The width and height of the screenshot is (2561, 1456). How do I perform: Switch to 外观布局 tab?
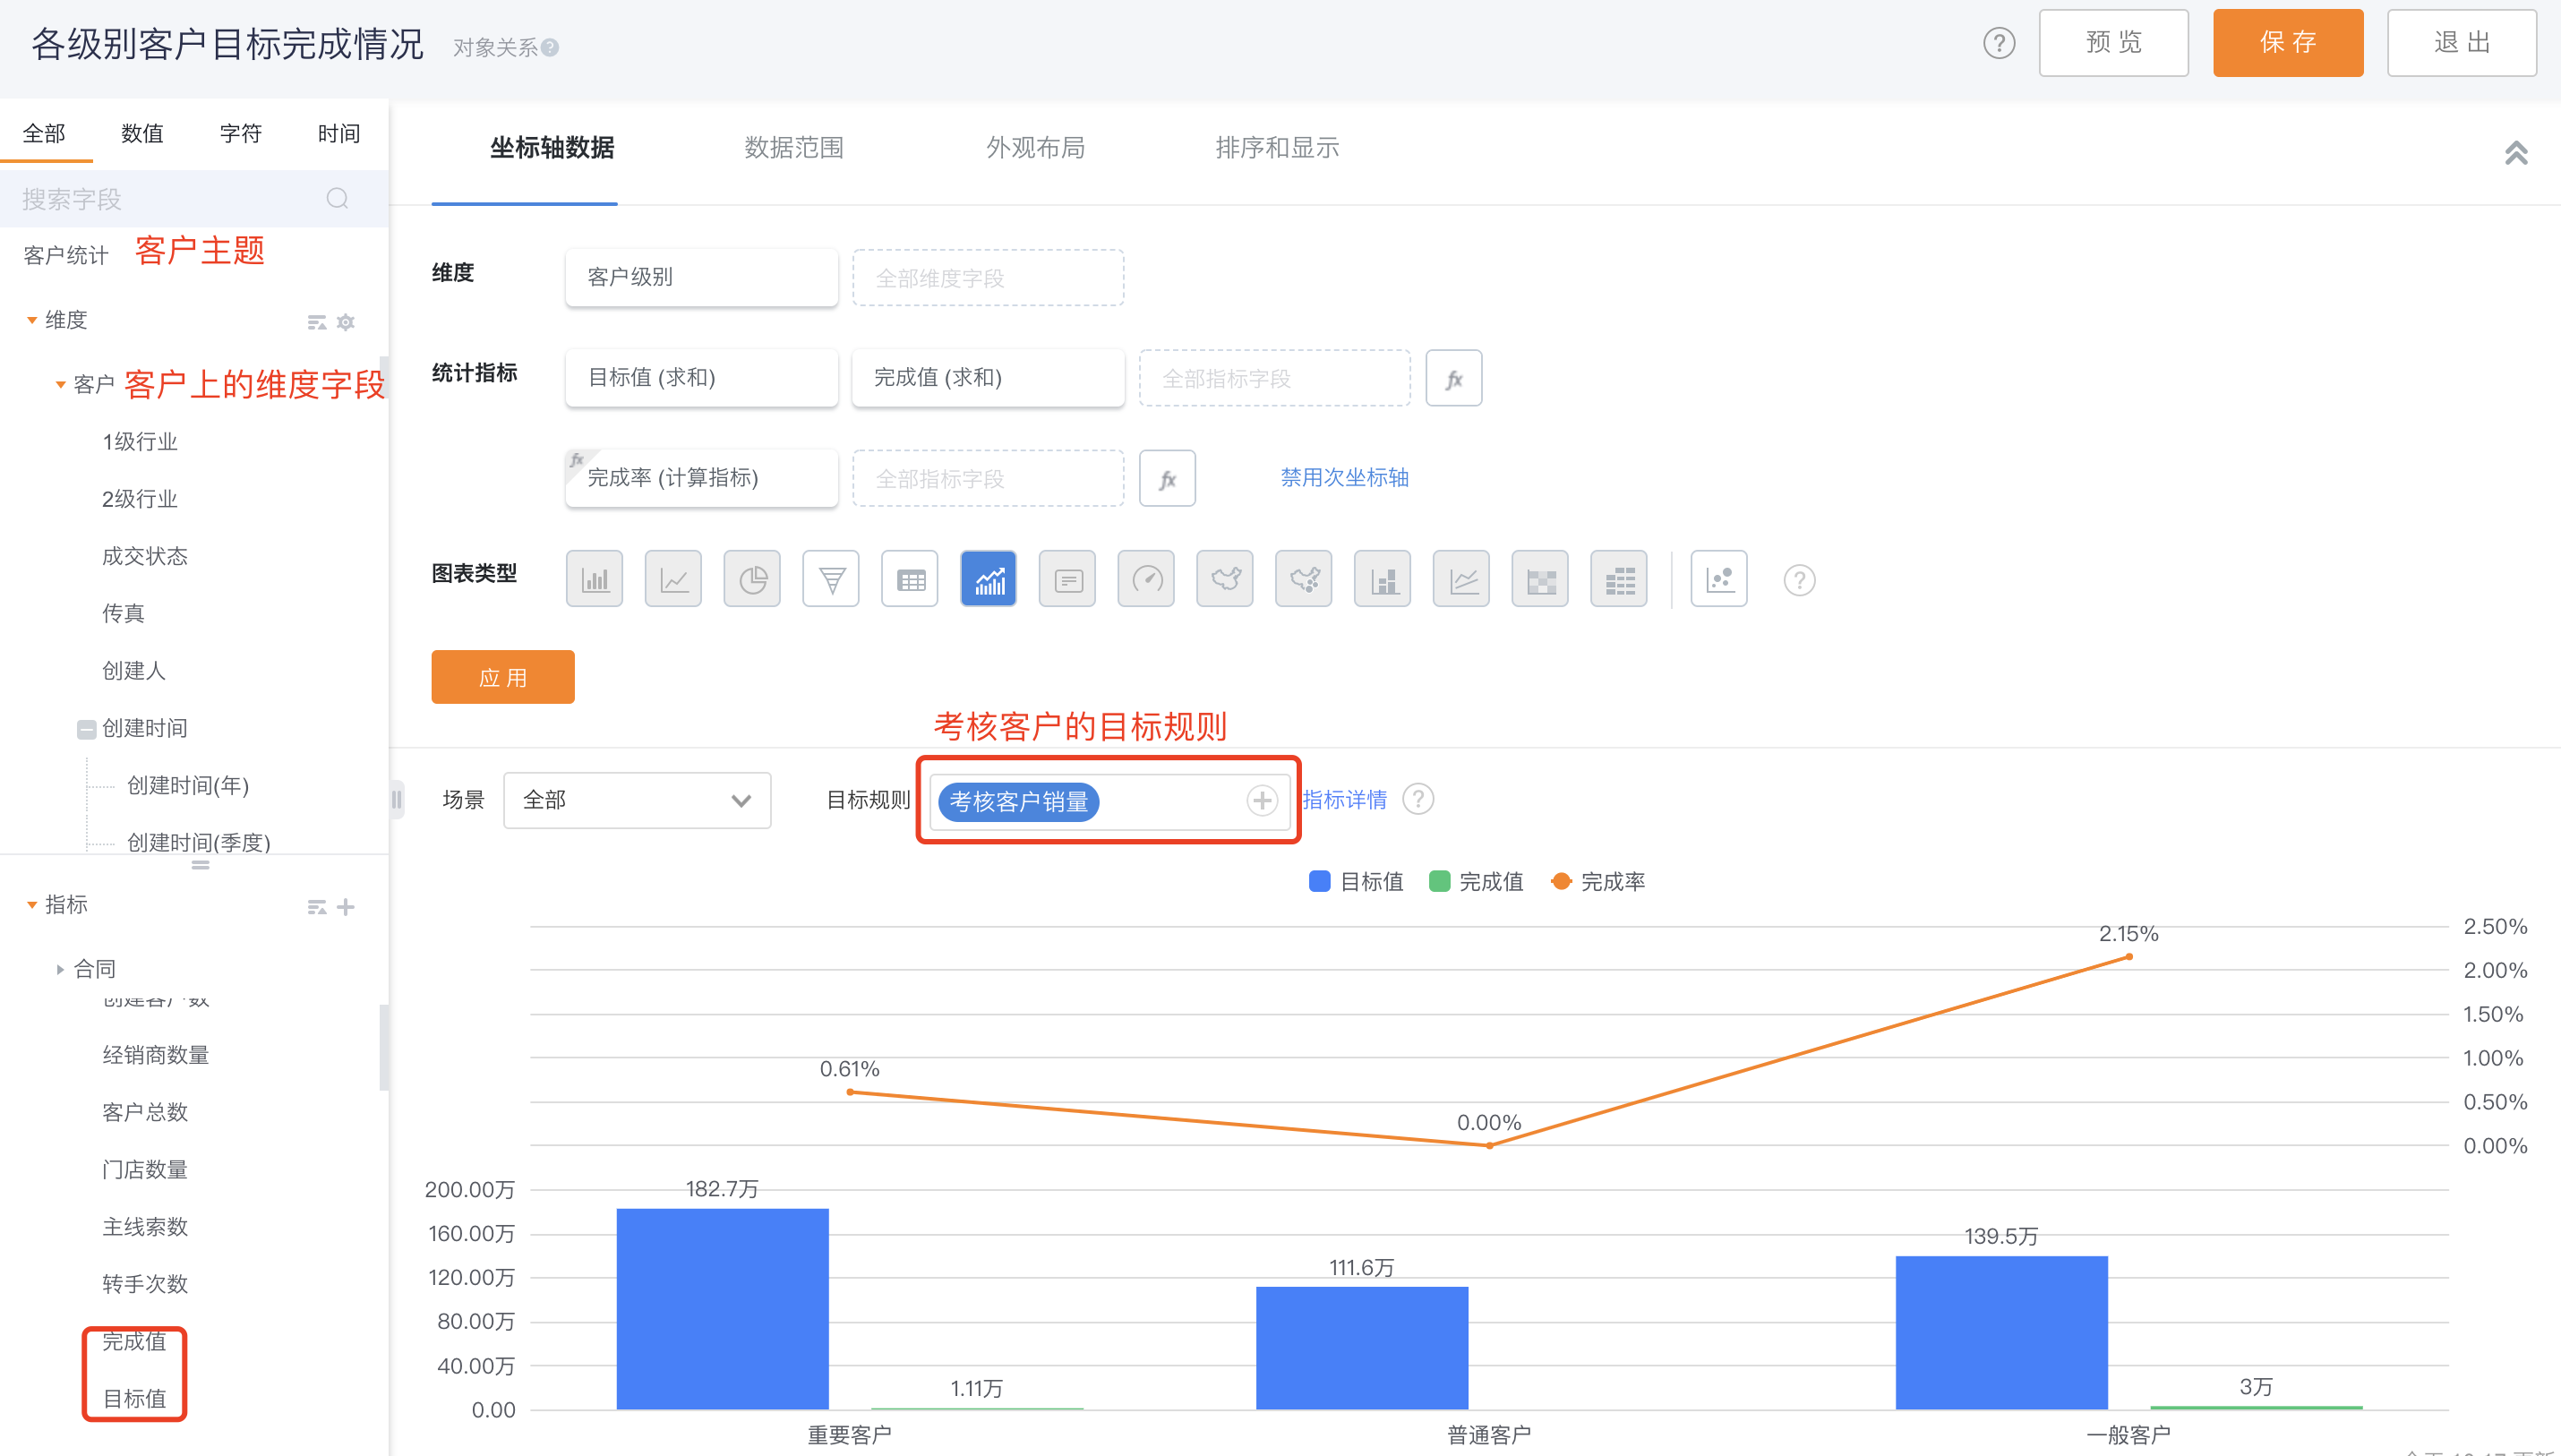coord(1036,148)
